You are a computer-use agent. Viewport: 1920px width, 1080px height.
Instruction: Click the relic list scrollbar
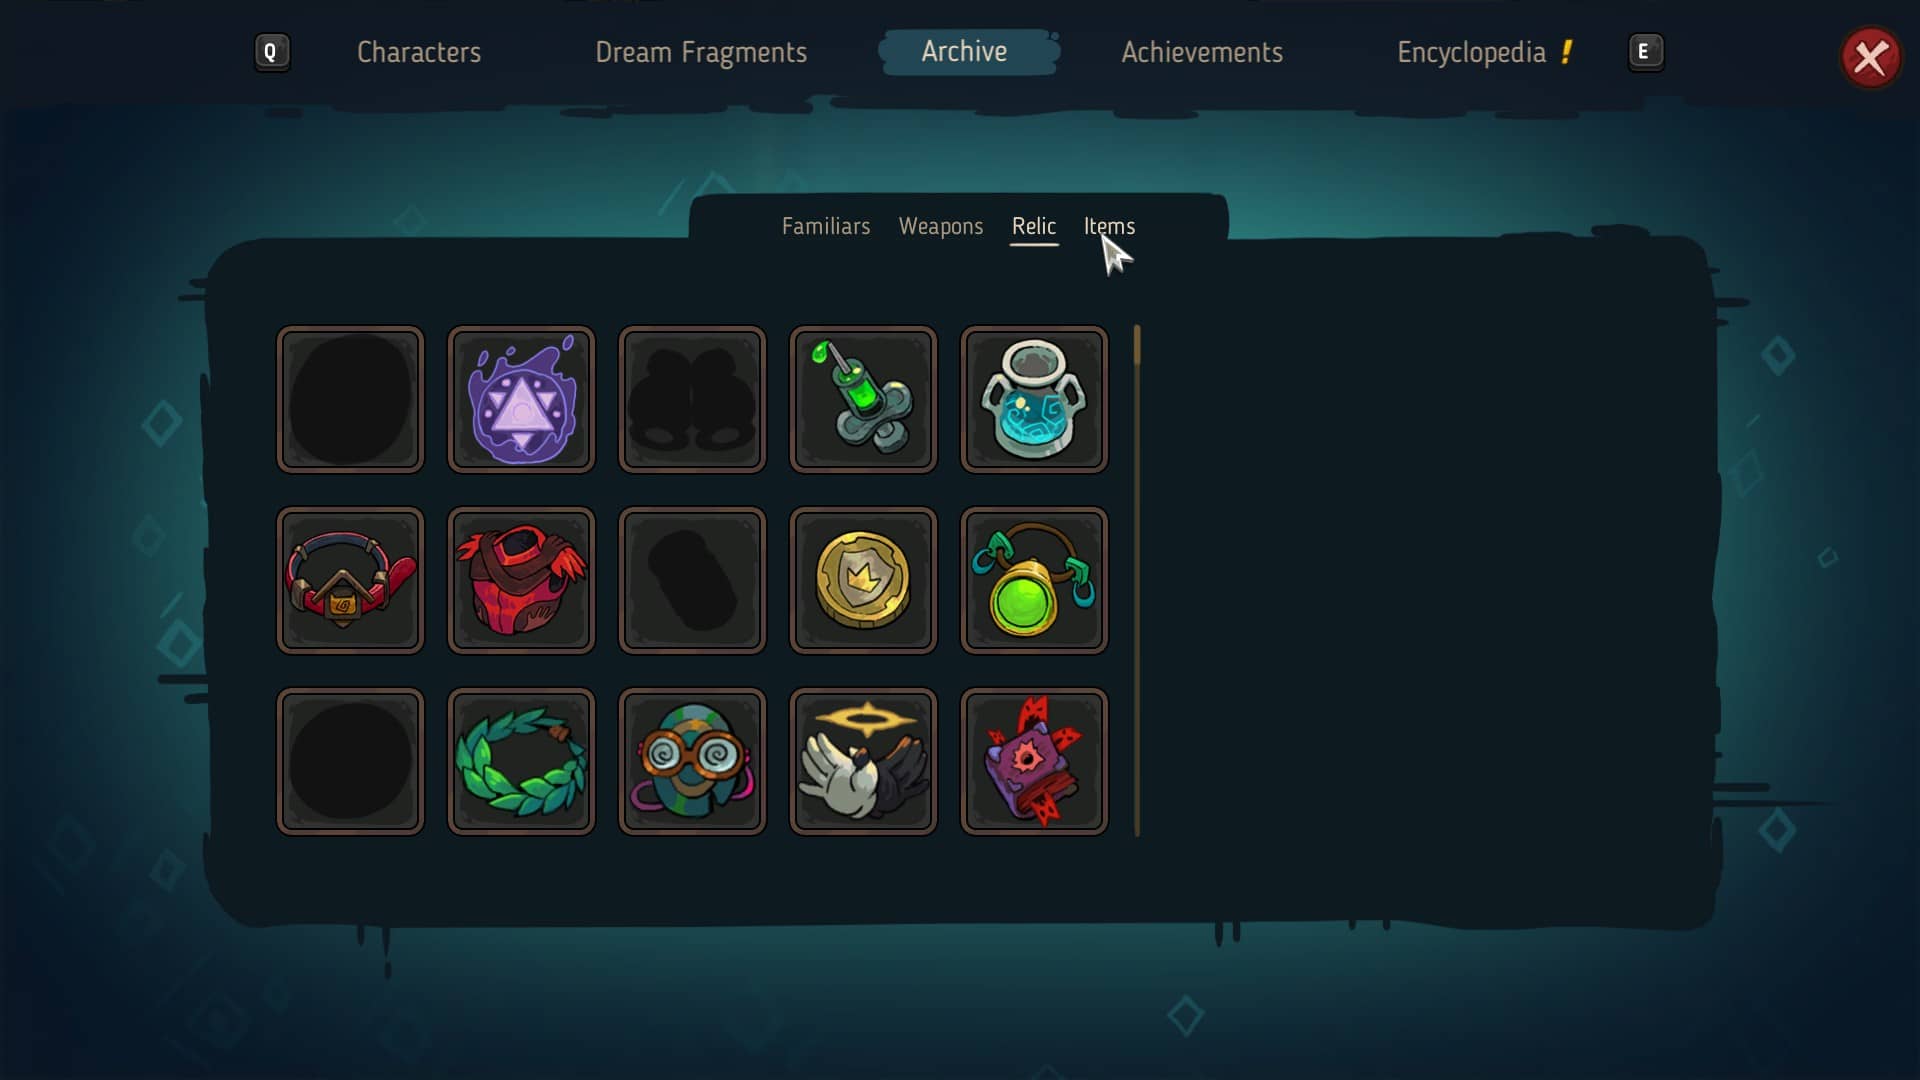coord(1137,580)
